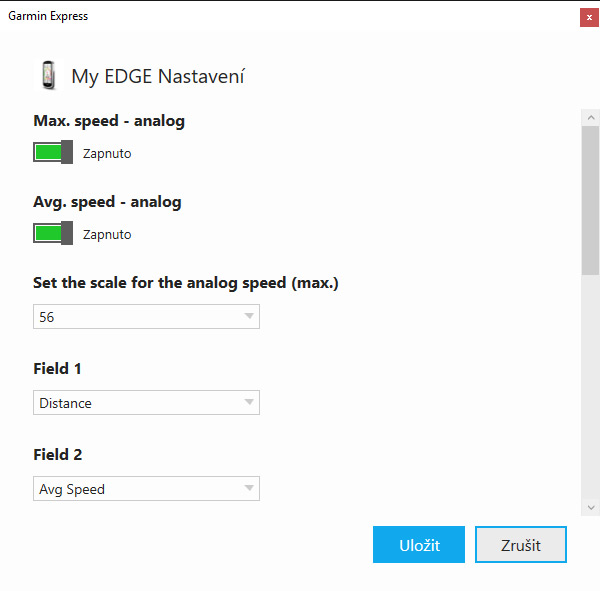Viewport: 600px width, 591px height.
Task: Open the analog speed scale dropdown showing 56
Action: pos(146,317)
